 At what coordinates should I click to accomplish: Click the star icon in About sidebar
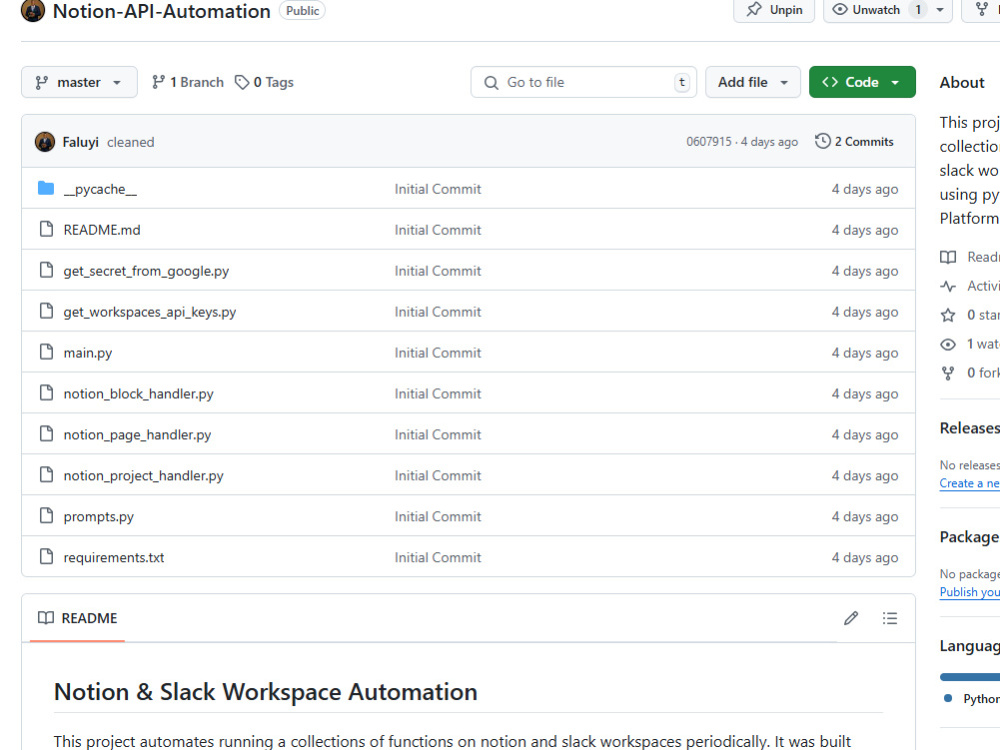coord(948,315)
